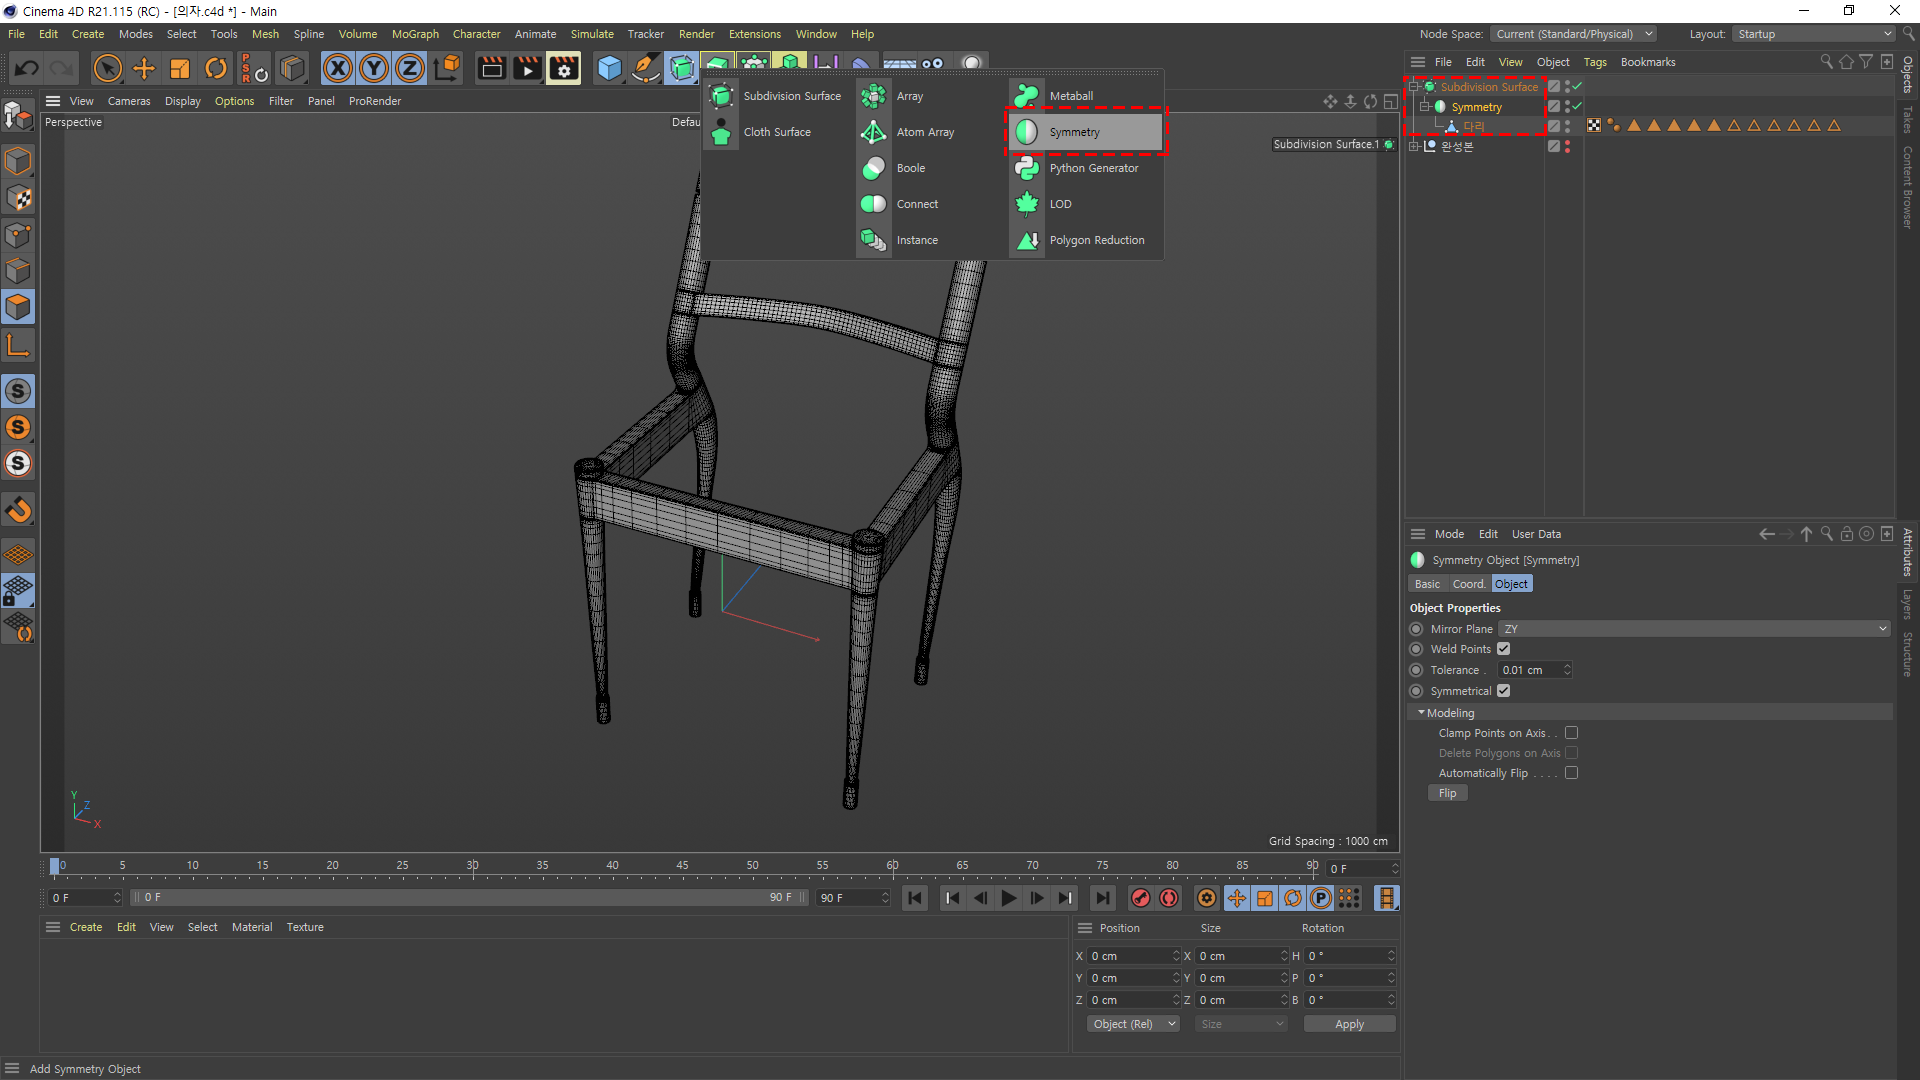Choose the Atom Array icon

873,132
